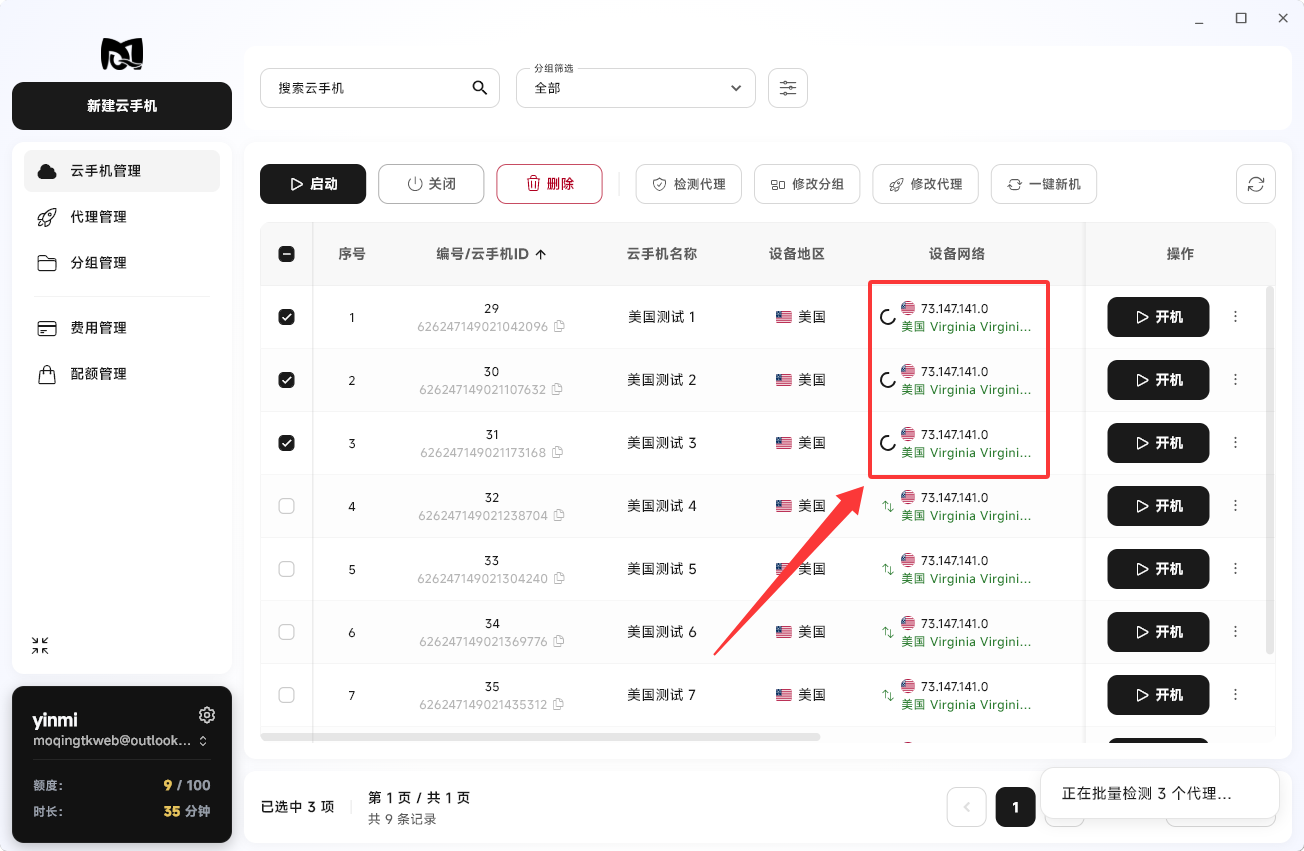Open more options for 美国测试 3
1304x851 pixels.
(1235, 443)
